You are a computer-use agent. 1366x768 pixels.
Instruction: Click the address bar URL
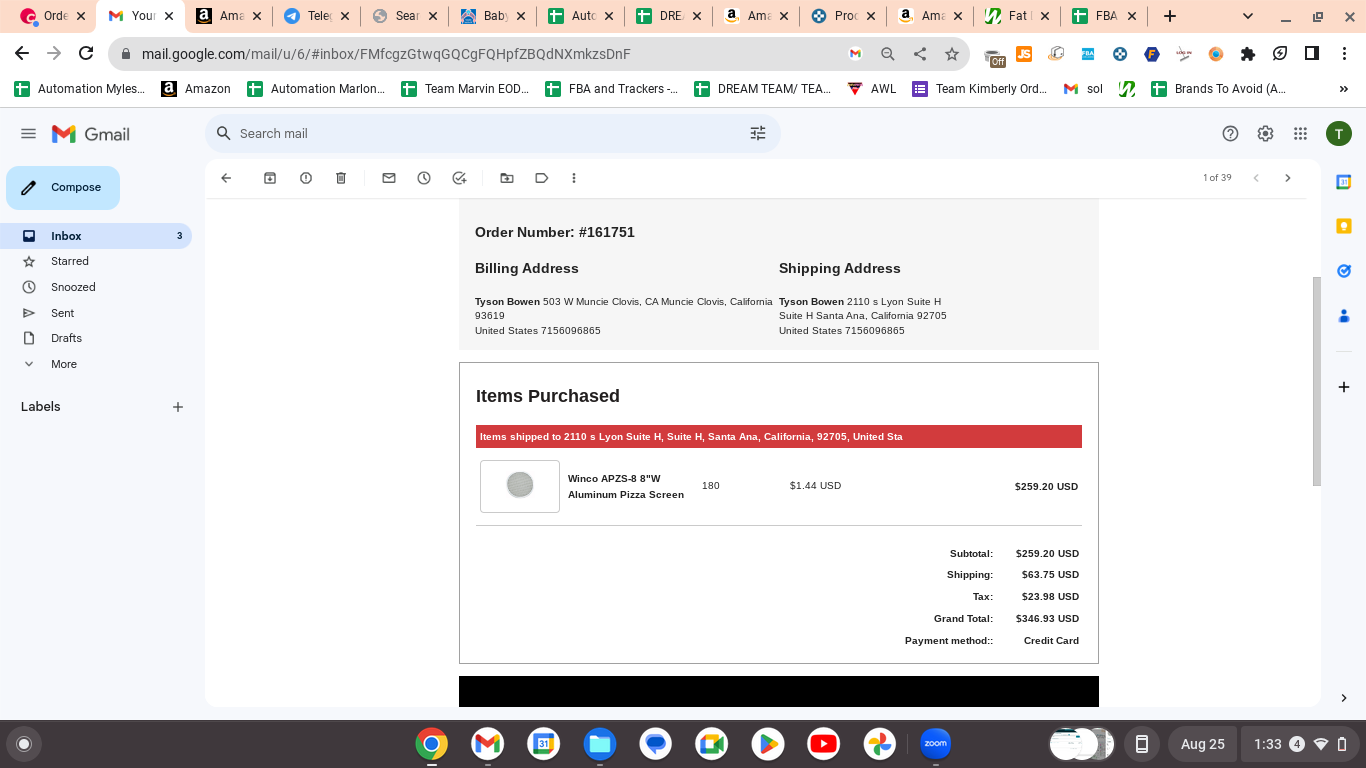(386, 54)
